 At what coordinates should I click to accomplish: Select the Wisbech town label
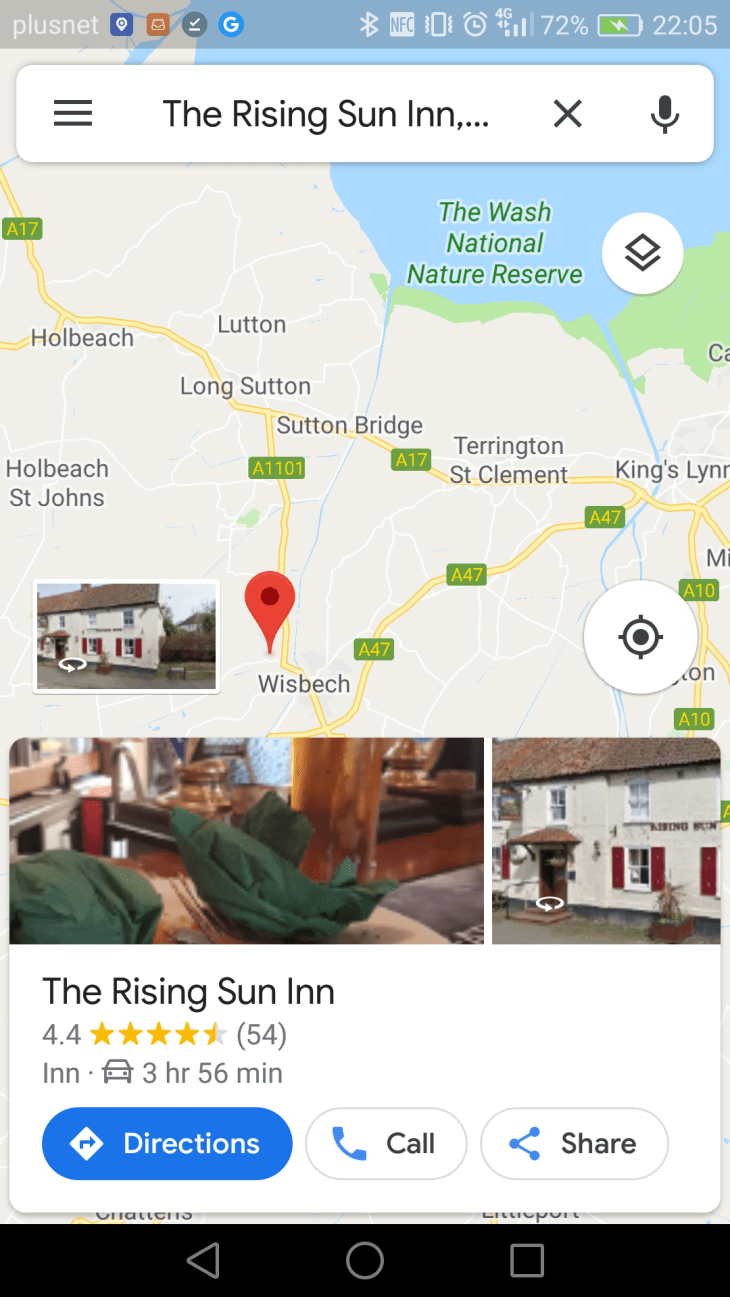point(304,684)
